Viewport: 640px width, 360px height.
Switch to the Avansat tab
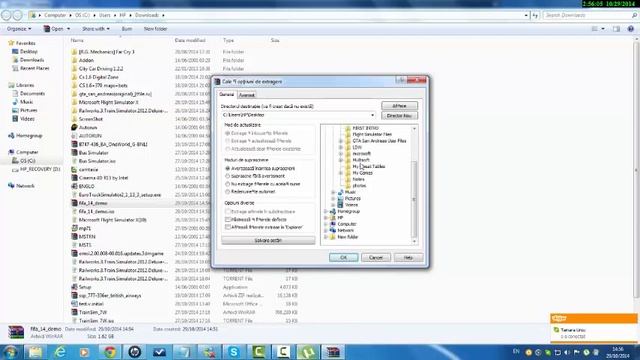pos(247,95)
